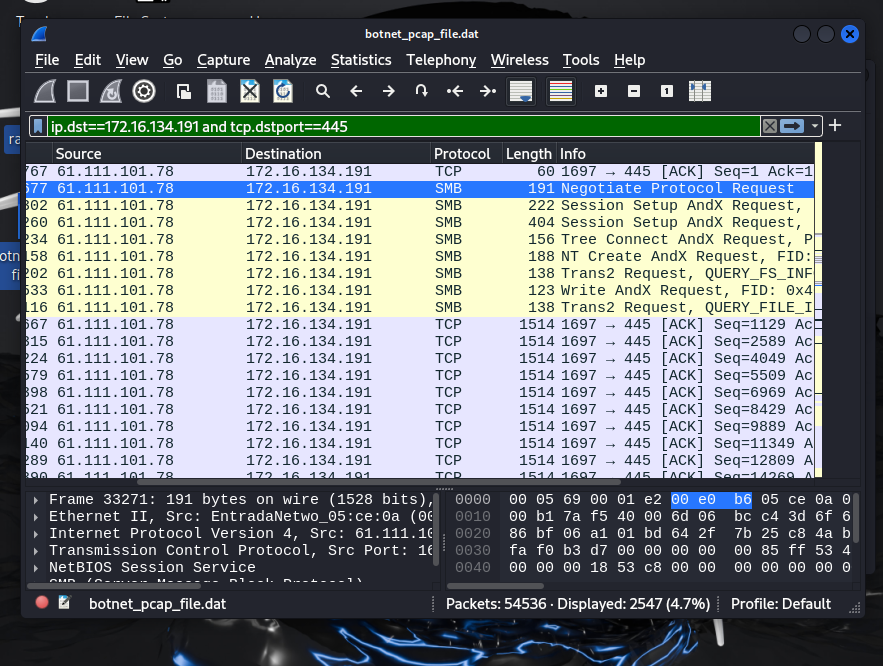The width and height of the screenshot is (883, 666).
Task: Click the display filter input field
Action: [x=400, y=126]
